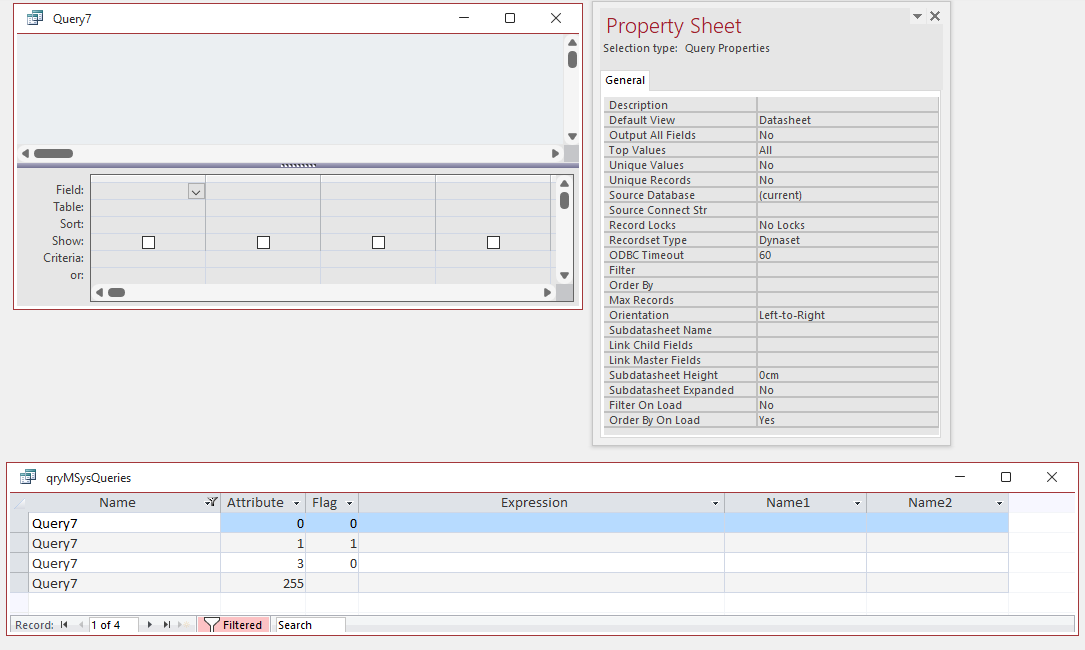Screen dimensions: 1085x650
Task: Go to the next record
Action: pos(149,624)
